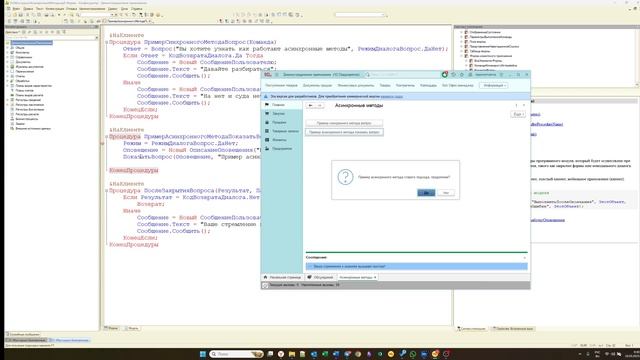The width and height of the screenshot is (640, 360).
Task: Collapse the ПослеЗакрытияВопроса procedure fold marker
Action: [107, 191]
